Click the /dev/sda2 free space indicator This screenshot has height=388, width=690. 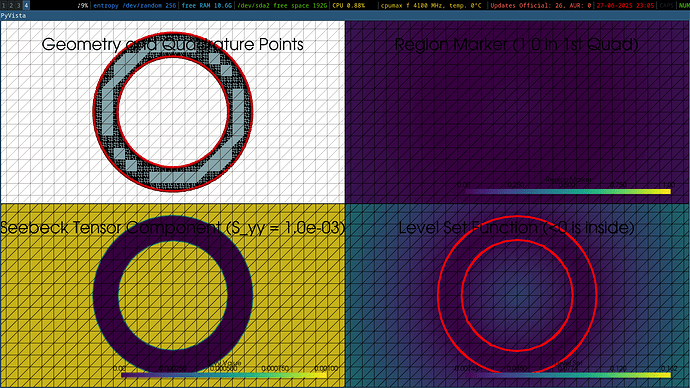[x=282, y=5]
